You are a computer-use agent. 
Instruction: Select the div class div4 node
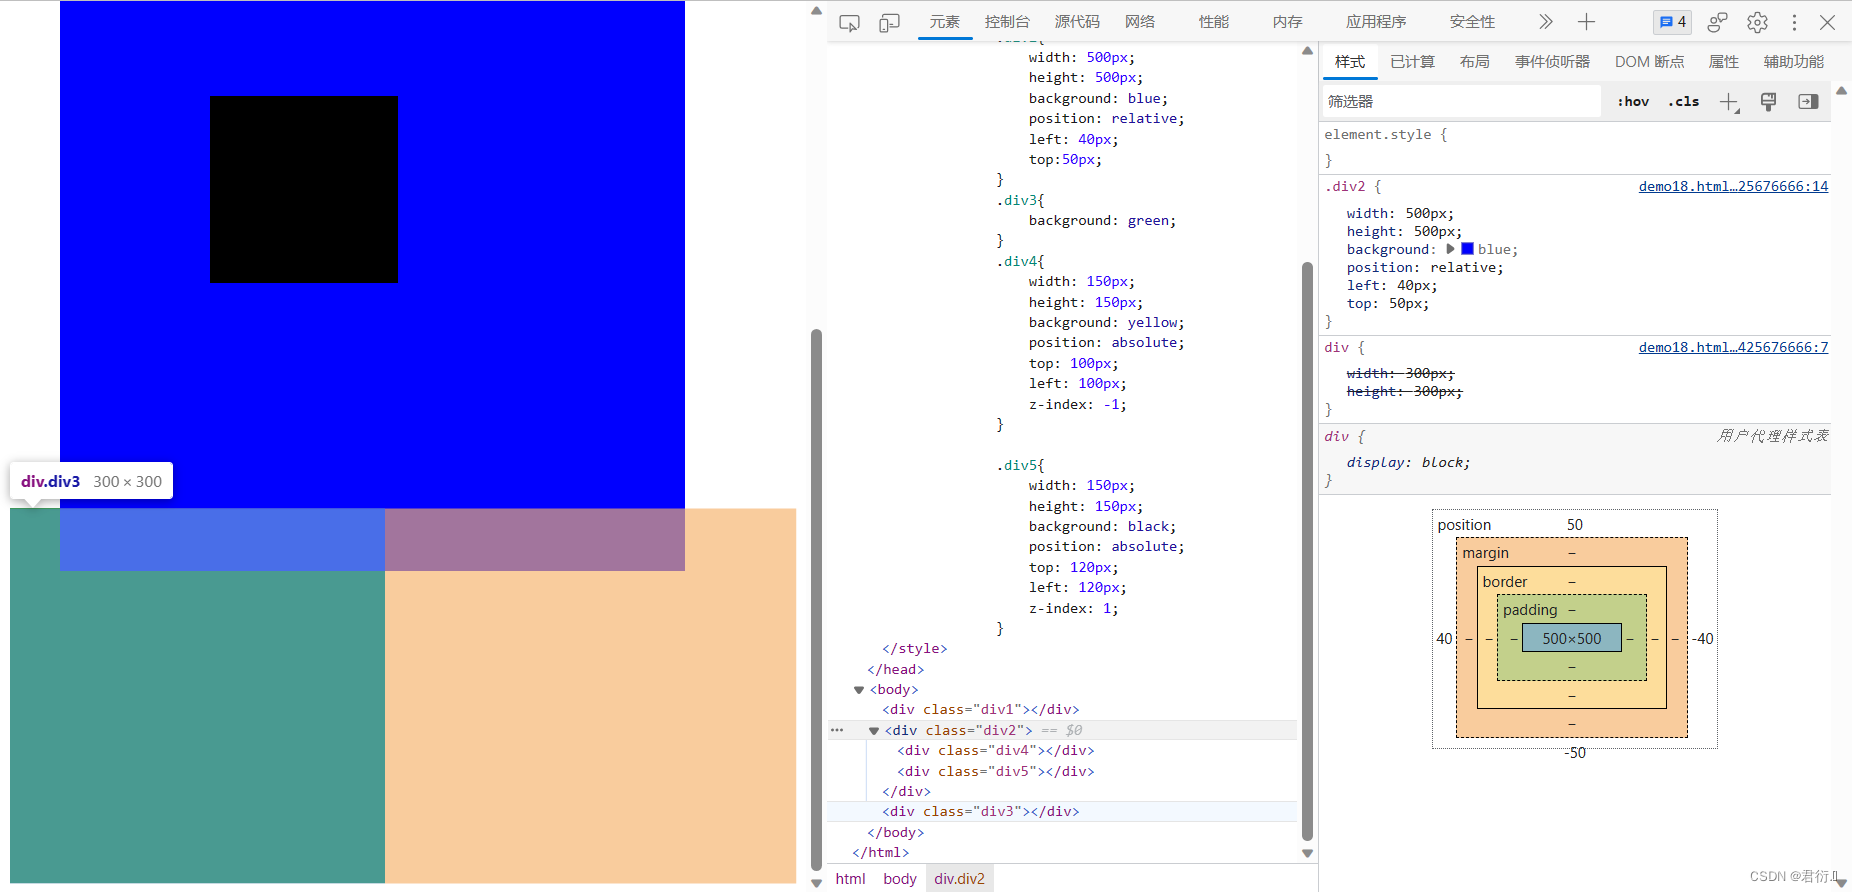tap(995, 751)
